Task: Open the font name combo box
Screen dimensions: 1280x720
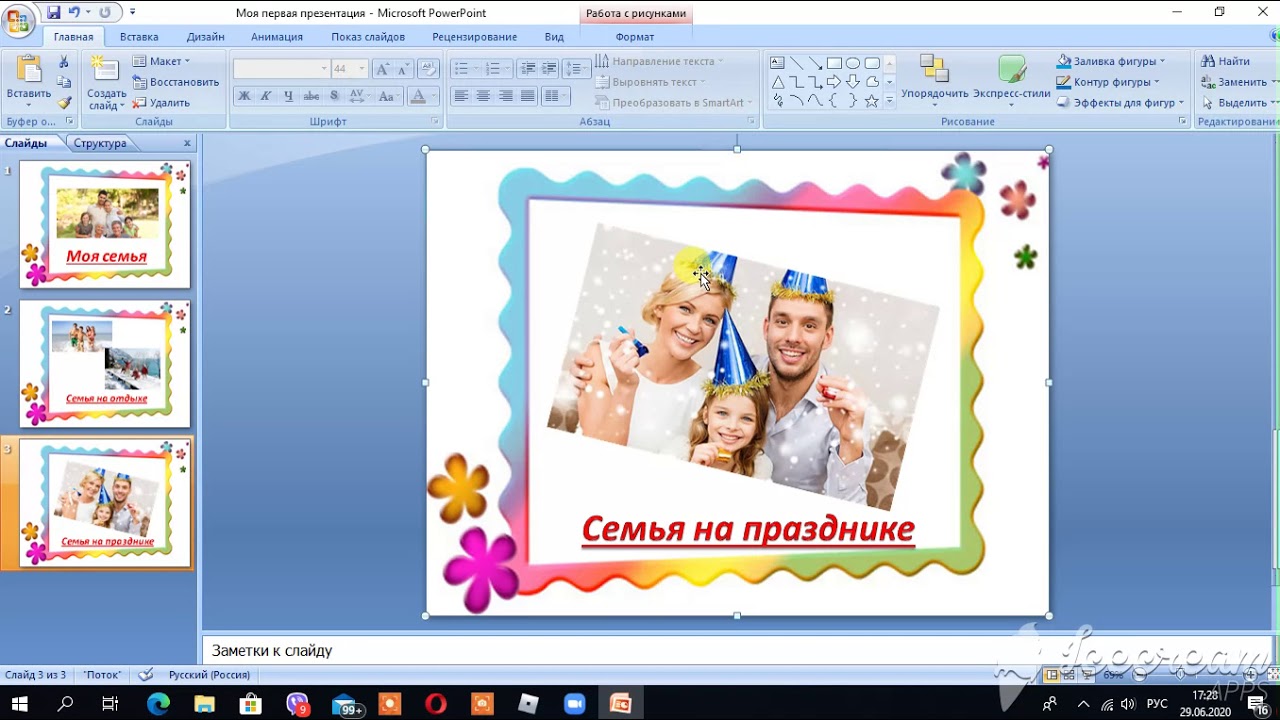Action: [281, 69]
